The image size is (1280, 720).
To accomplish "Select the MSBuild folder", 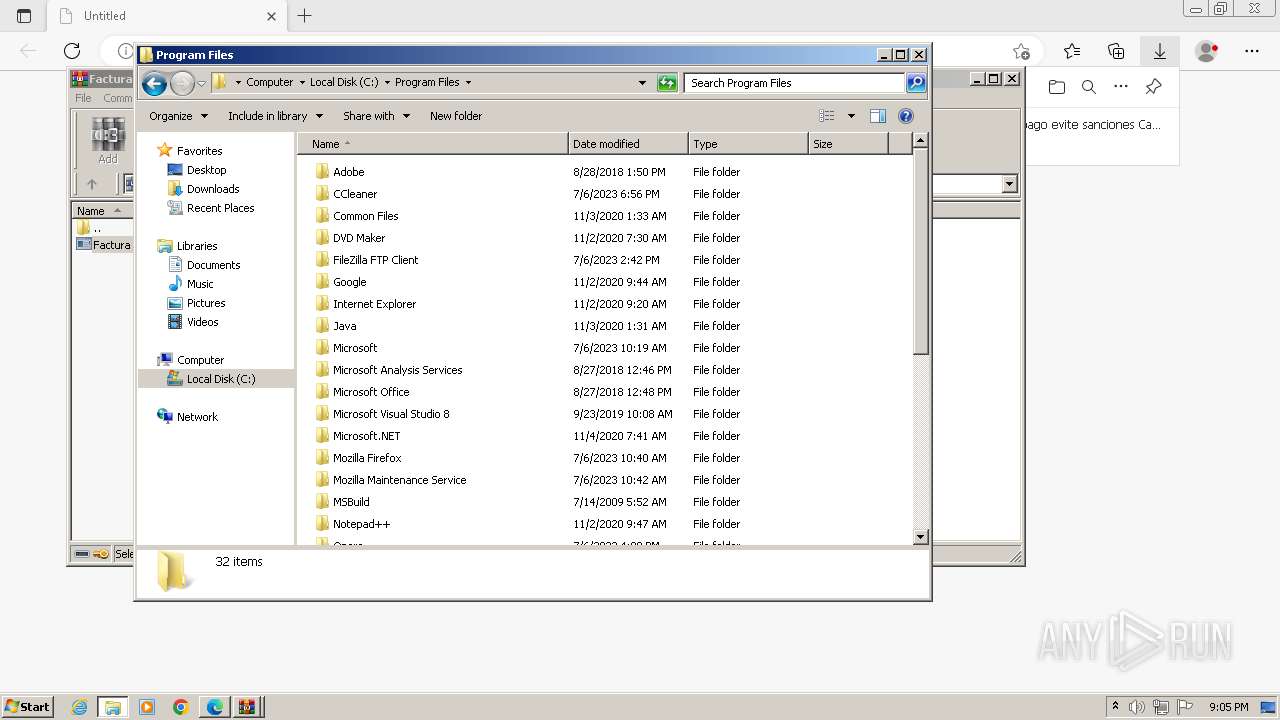I will (x=351, y=502).
